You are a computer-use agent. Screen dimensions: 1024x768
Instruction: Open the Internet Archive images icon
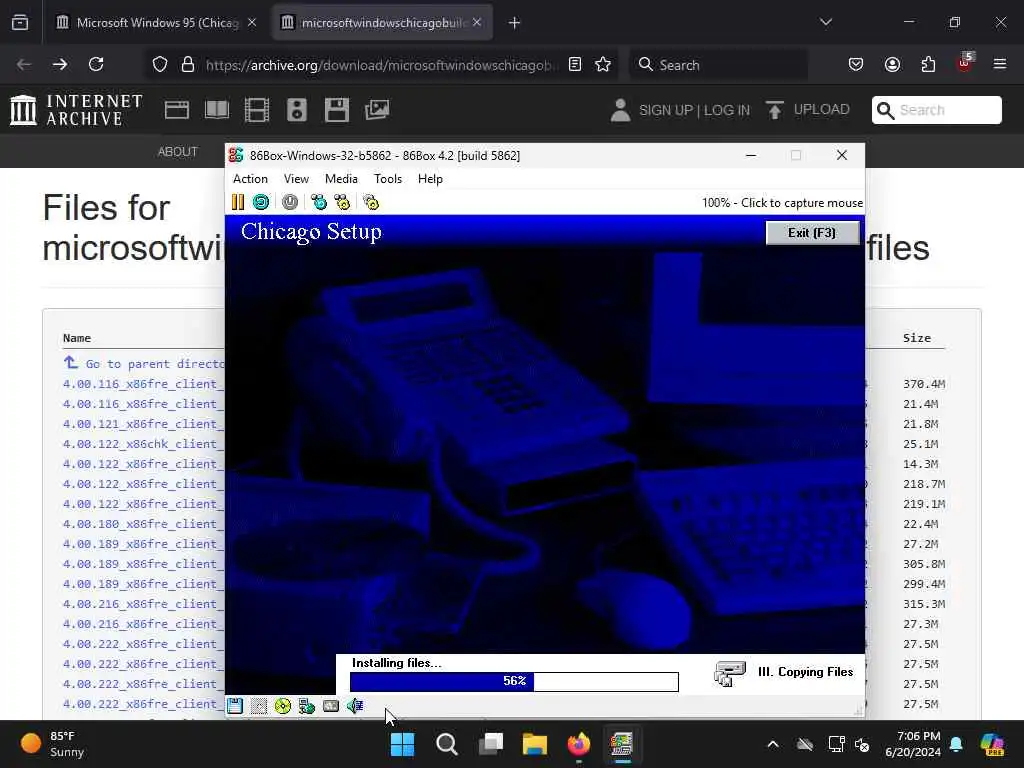click(377, 110)
